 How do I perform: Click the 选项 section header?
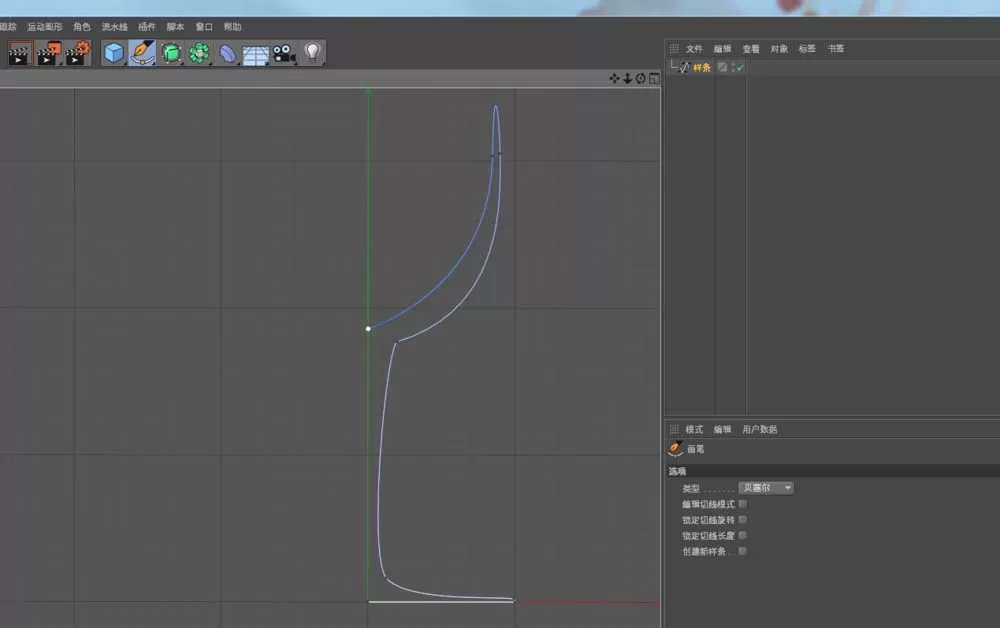832,471
